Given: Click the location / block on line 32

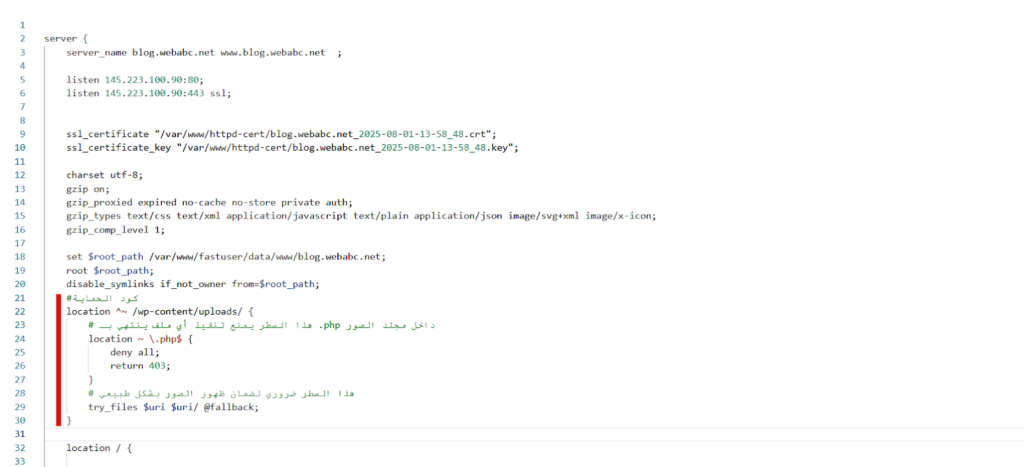Looking at the screenshot, I should pyautogui.click(x=99, y=448).
